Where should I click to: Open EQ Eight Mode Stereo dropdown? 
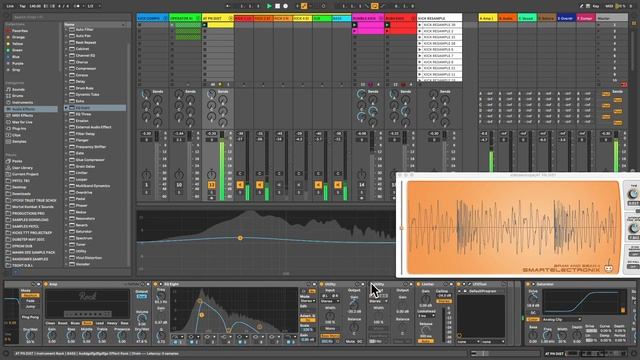(308, 301)
